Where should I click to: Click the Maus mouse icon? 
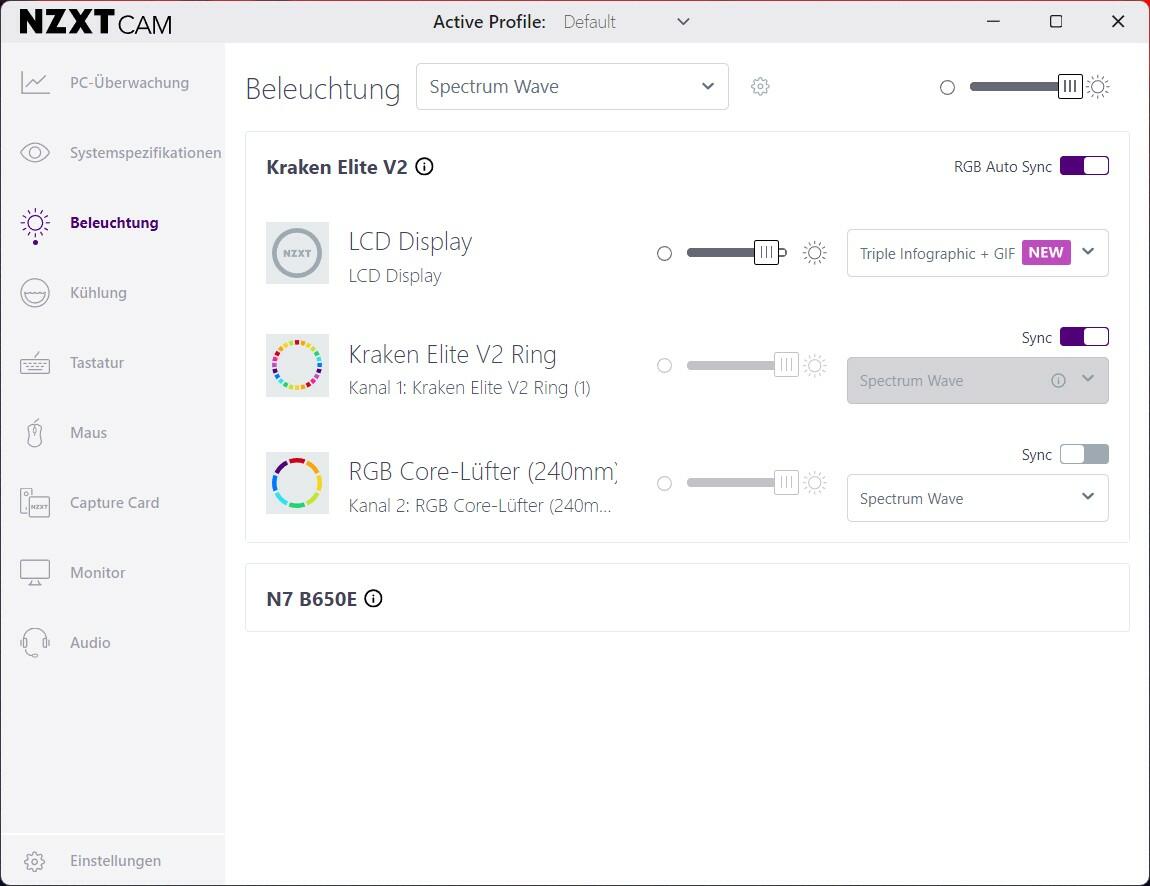(35, 433)
